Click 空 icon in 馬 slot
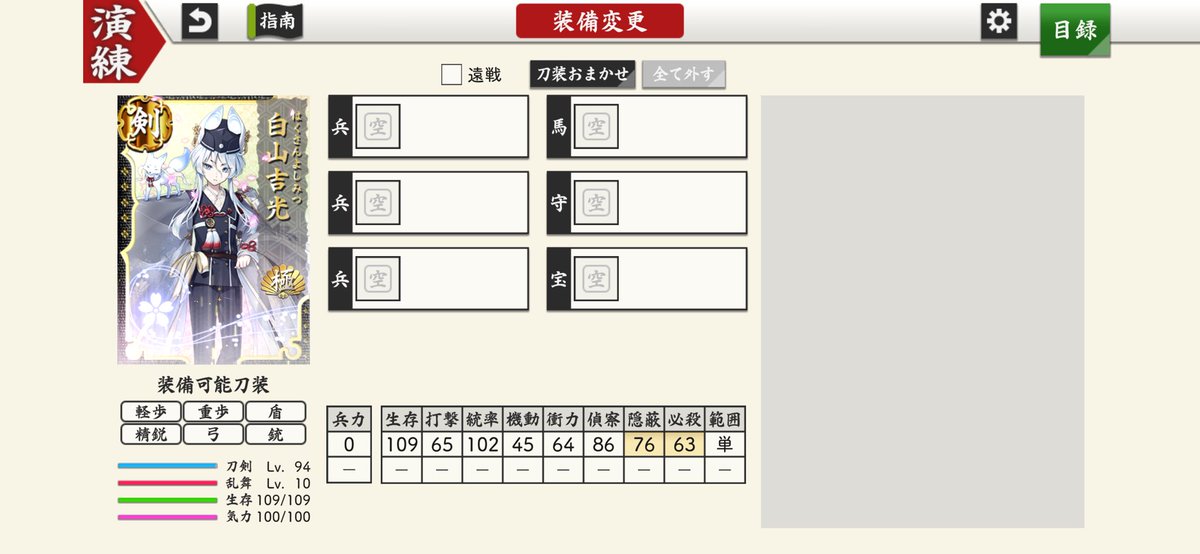This screenshot has height=554, width=1200. click(596, 127)
